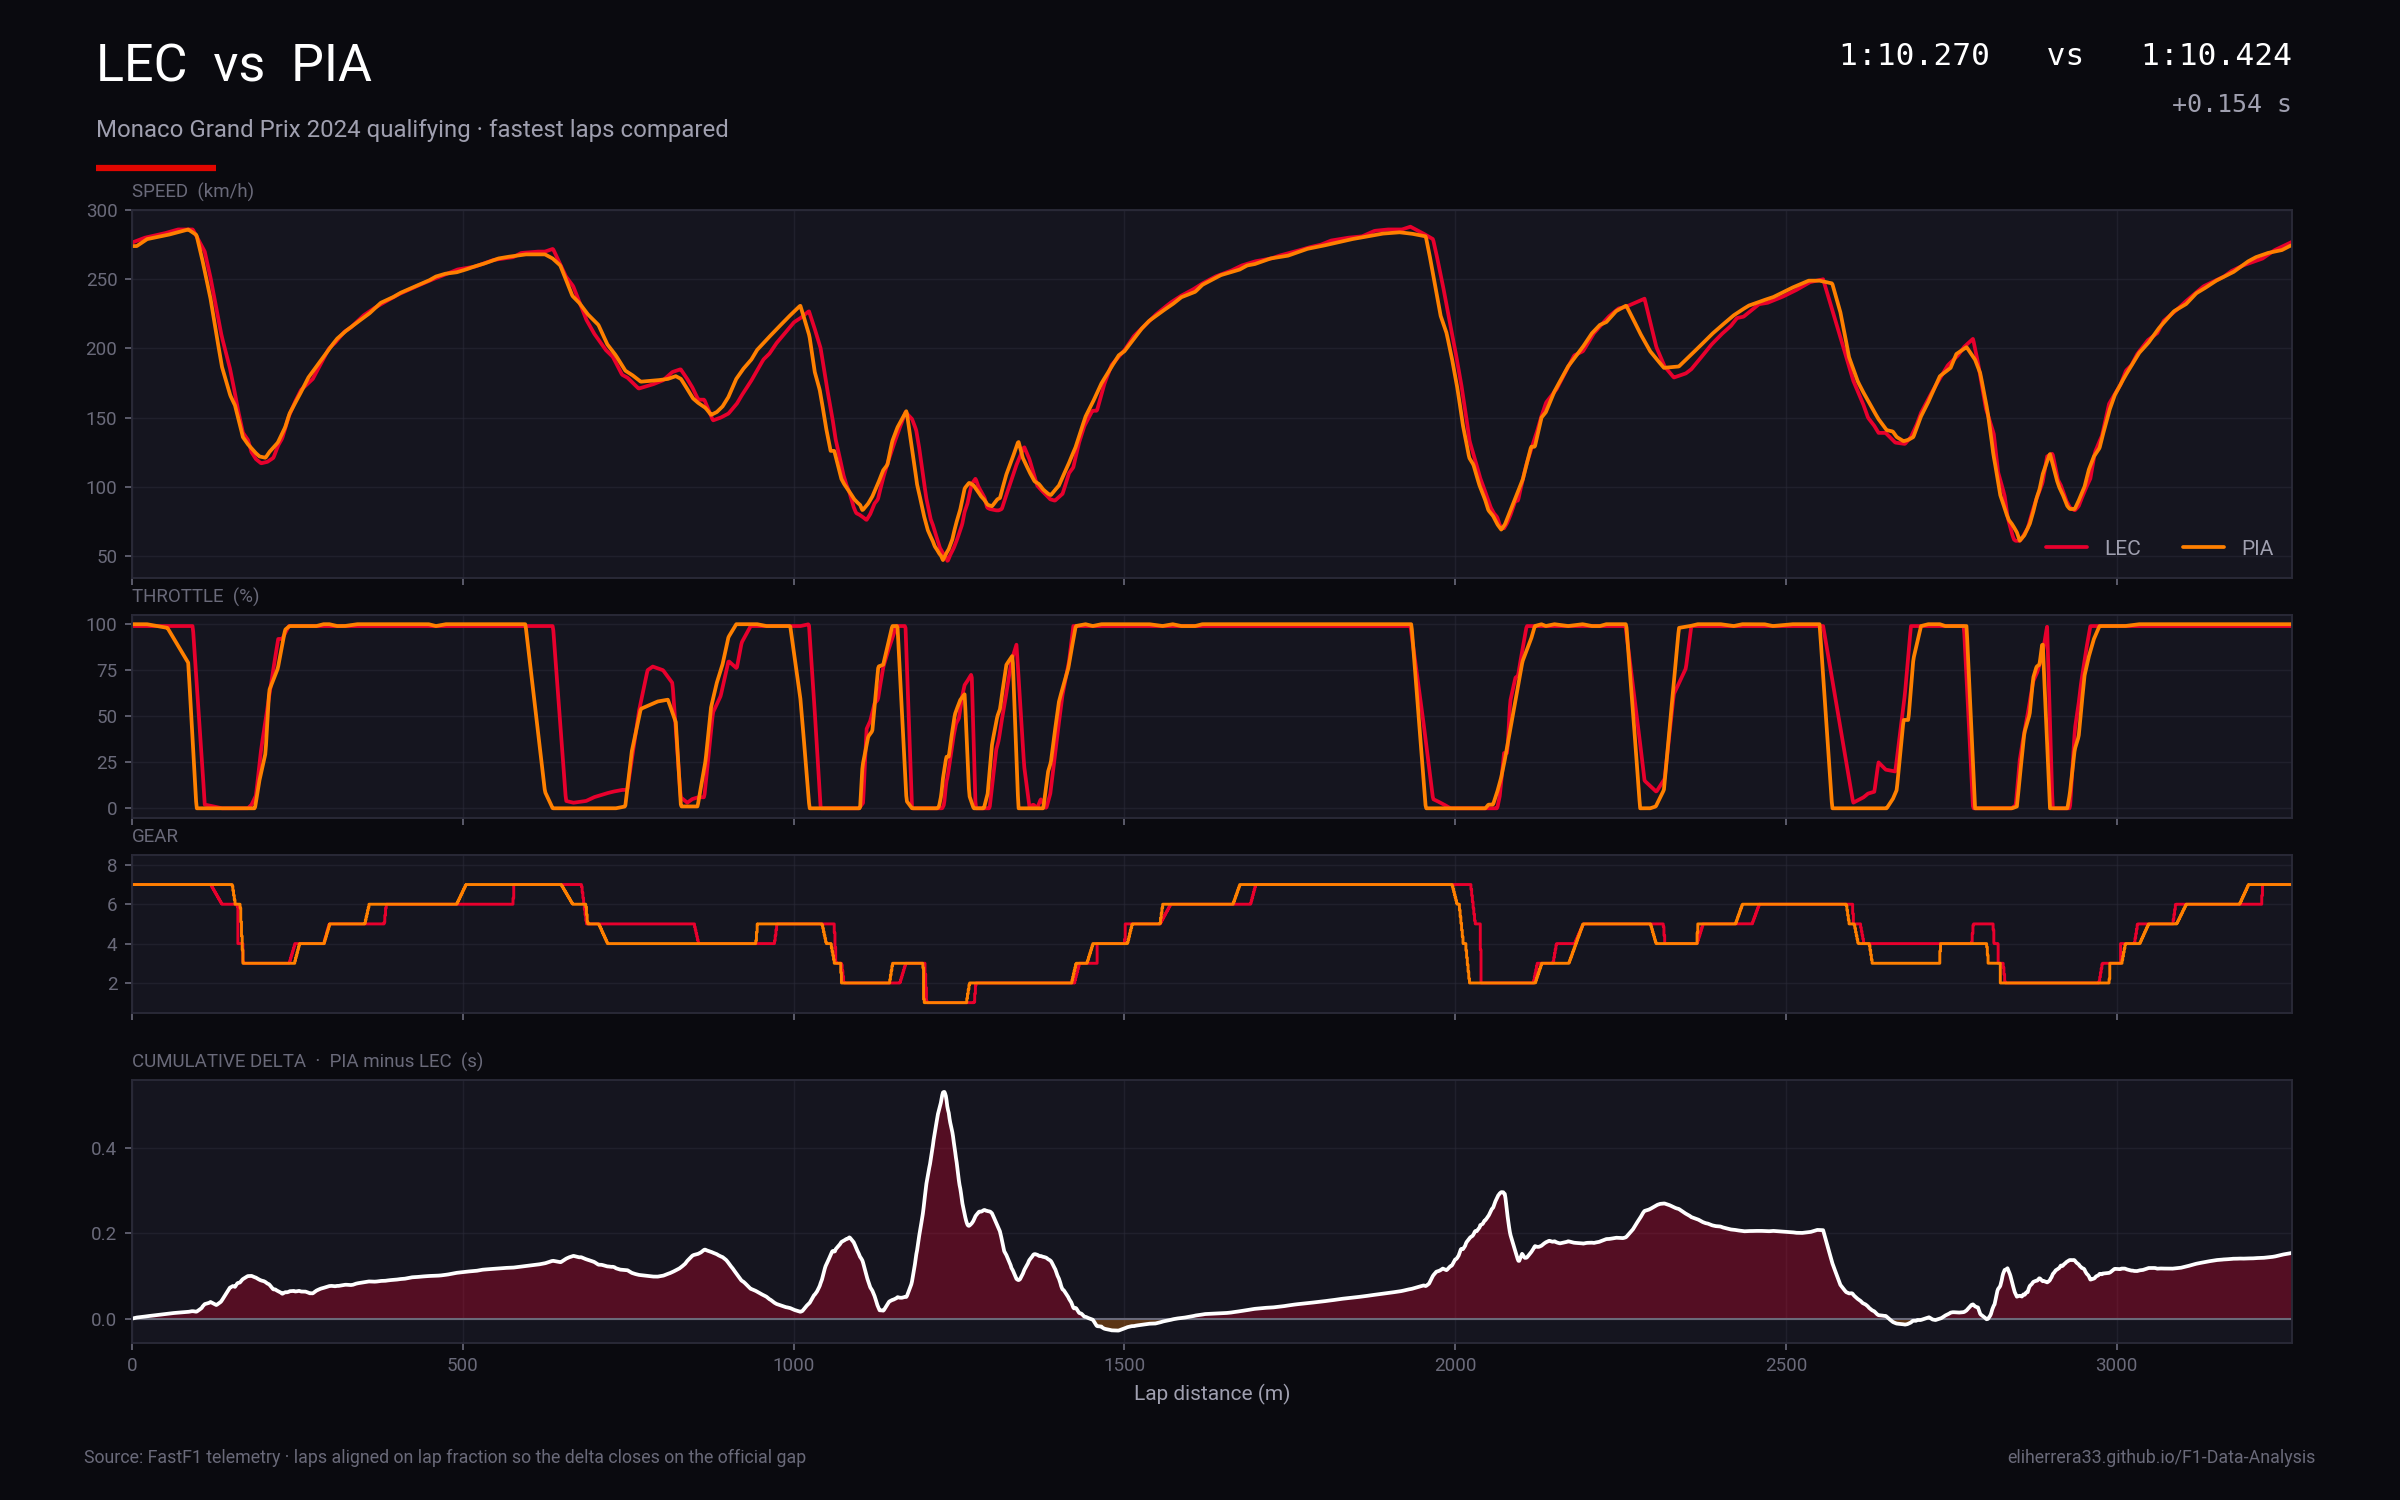The height and width of the screenshot is (1500, 2400).
Task: Click the orange PIA legend line swatch
Action: click(x=2203, y=547)
